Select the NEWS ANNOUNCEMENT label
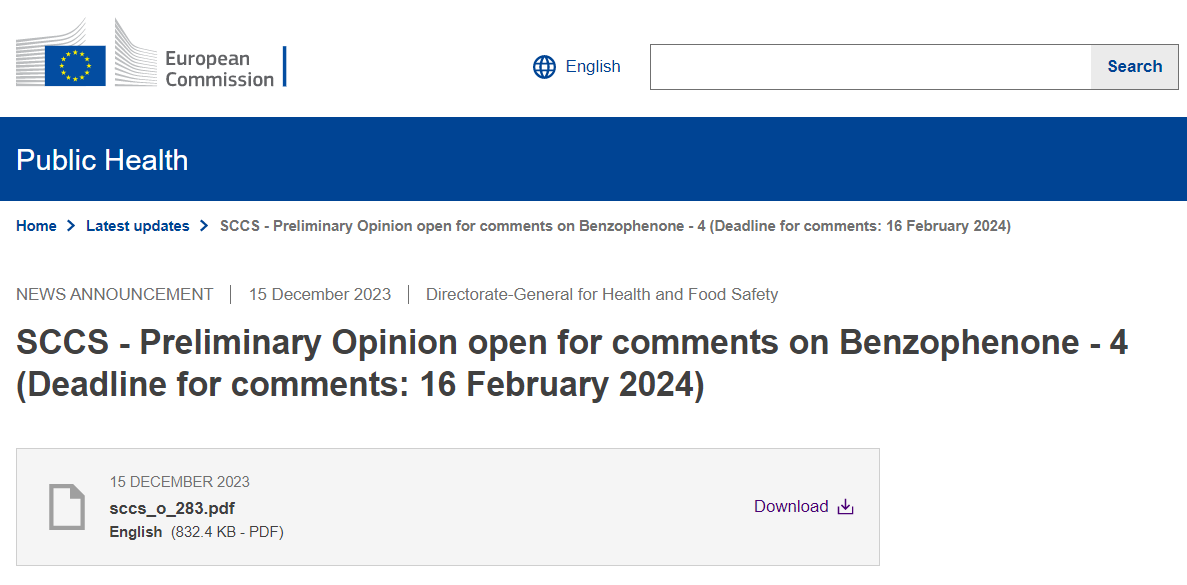Screen dimensions: 1187x585 tap(115, 294)
